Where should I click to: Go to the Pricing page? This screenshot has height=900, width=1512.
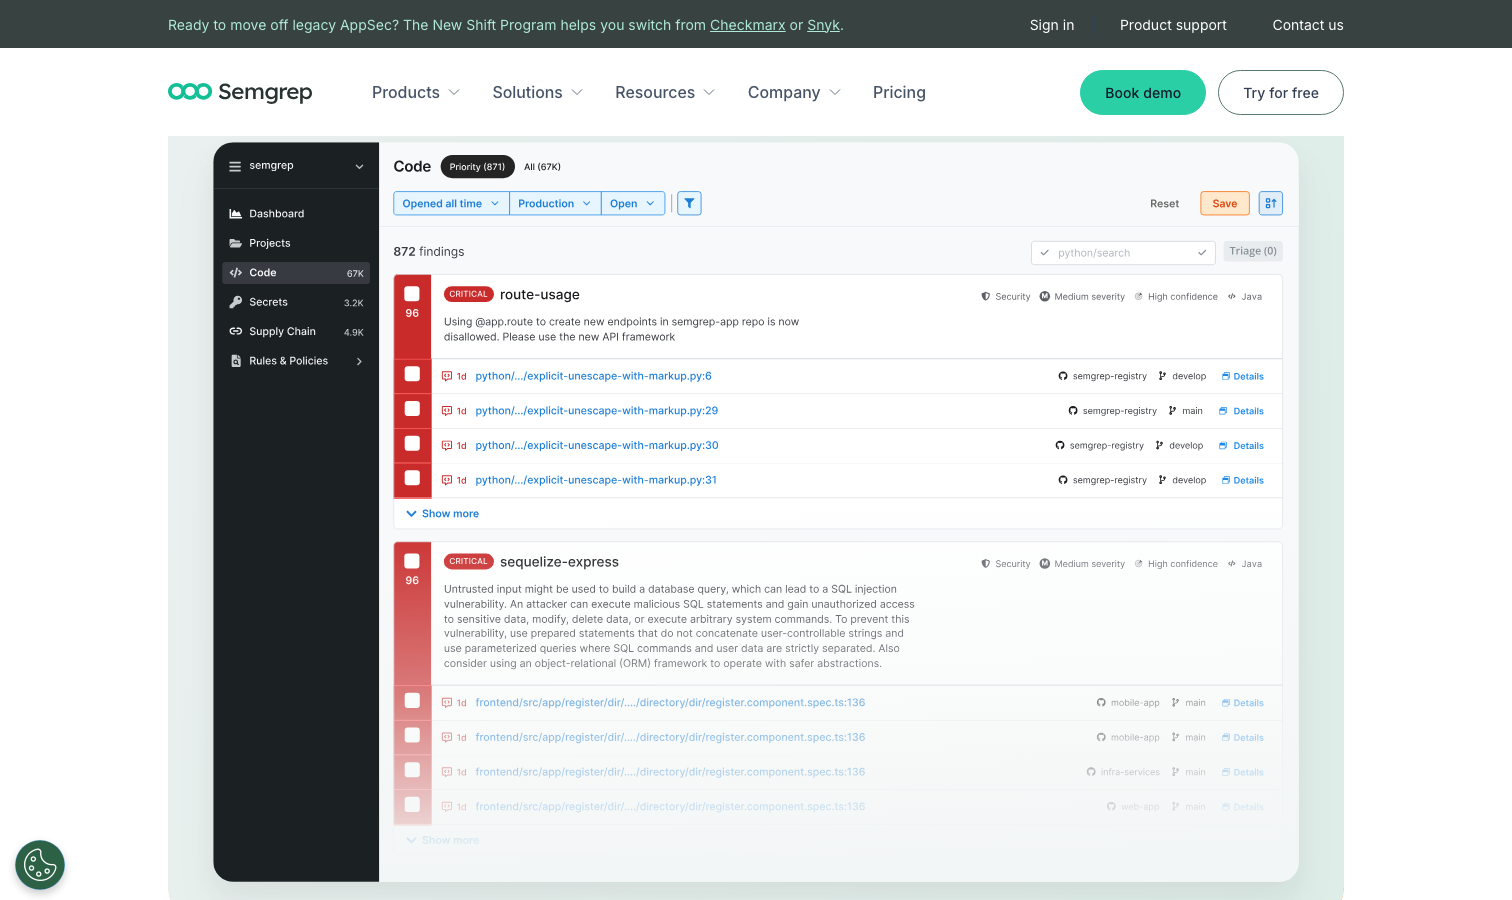(899, 92)
